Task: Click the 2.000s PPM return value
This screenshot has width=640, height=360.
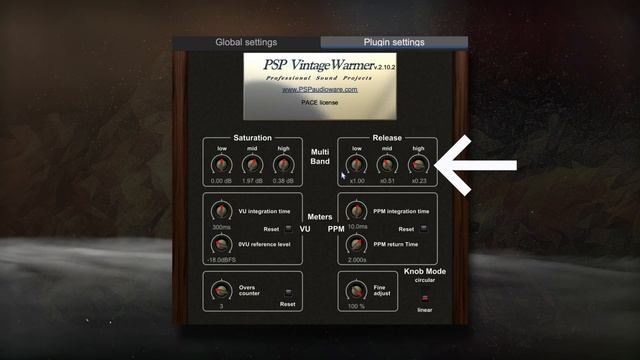Action: [x=357, y=260]
